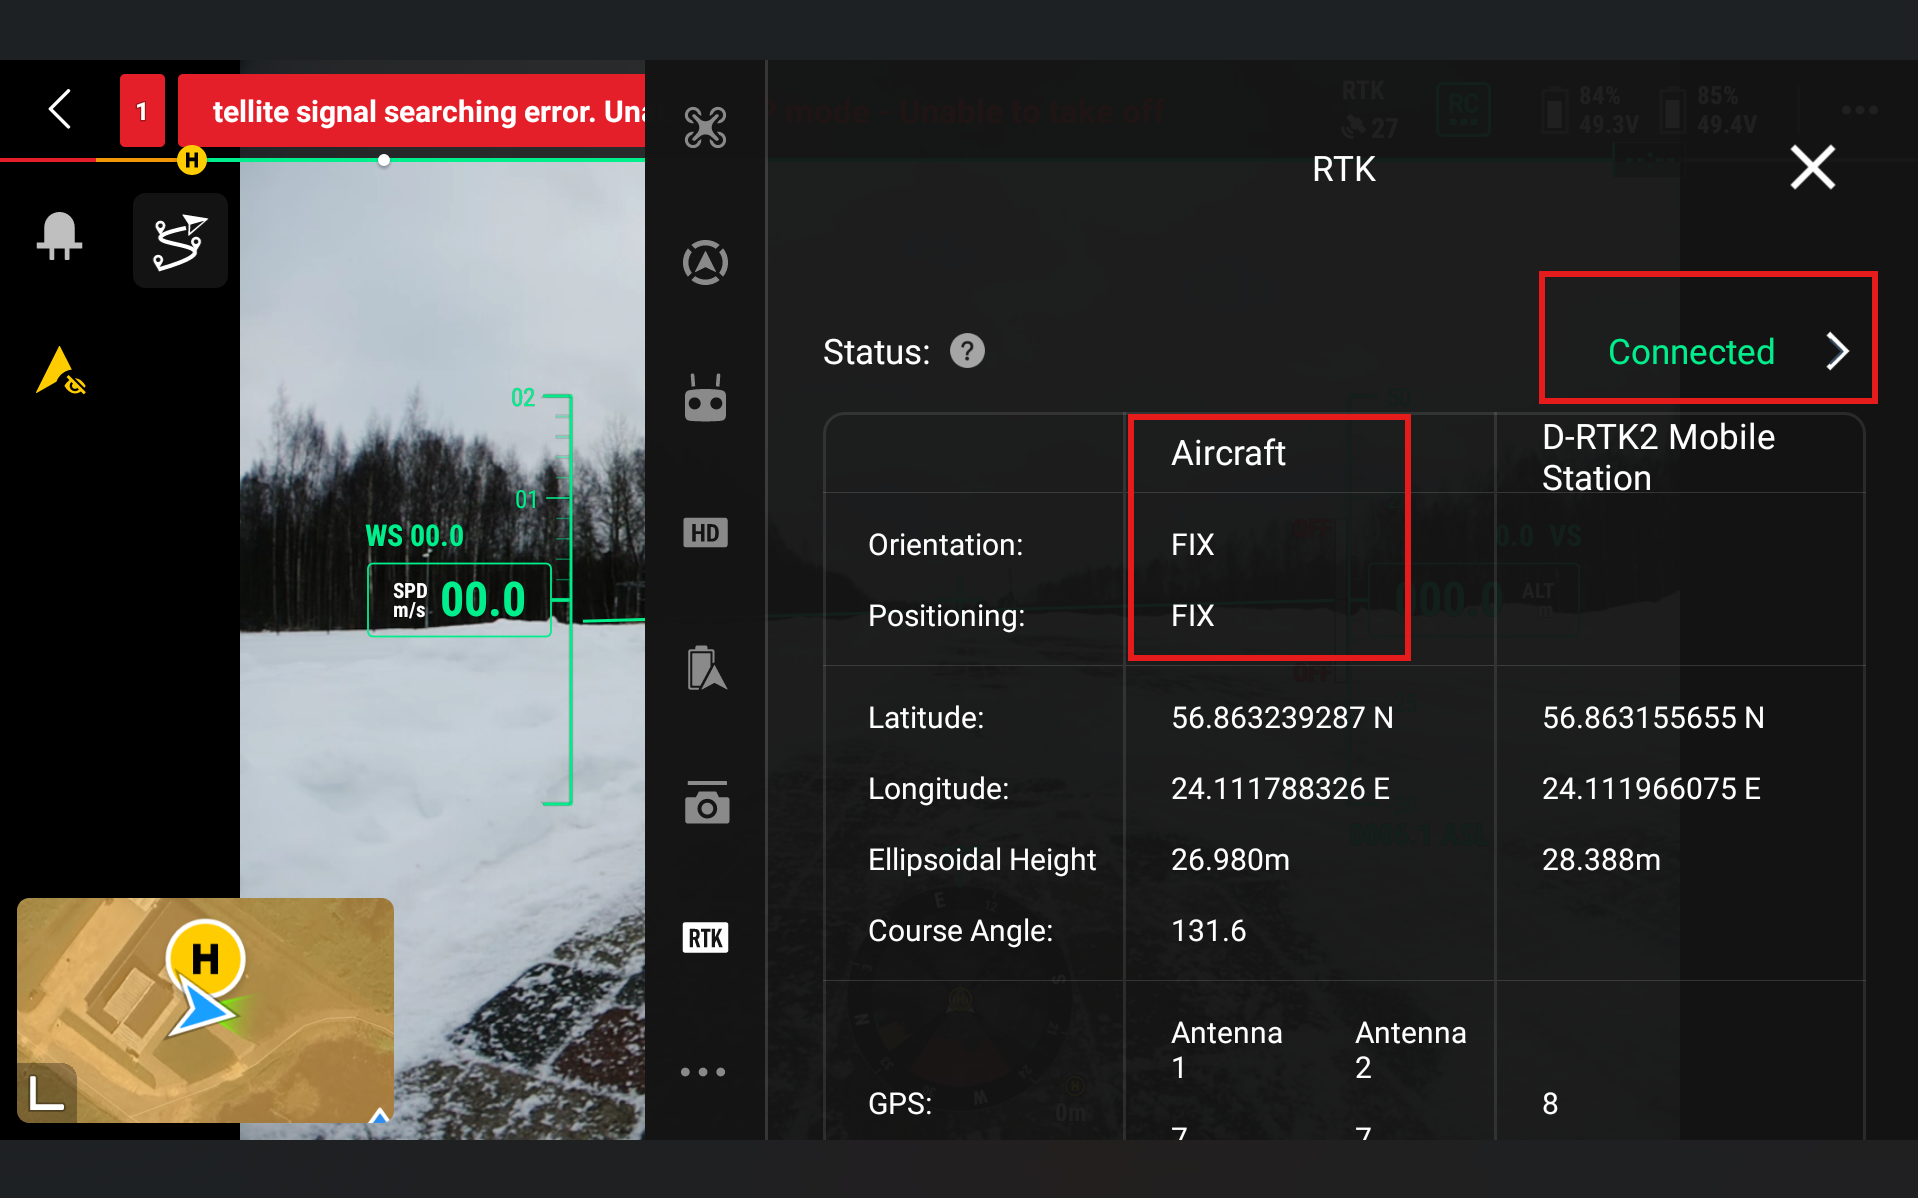Open warning count badge showing 1
This screenshot has height=1198, width=1918.
(142, 111)
